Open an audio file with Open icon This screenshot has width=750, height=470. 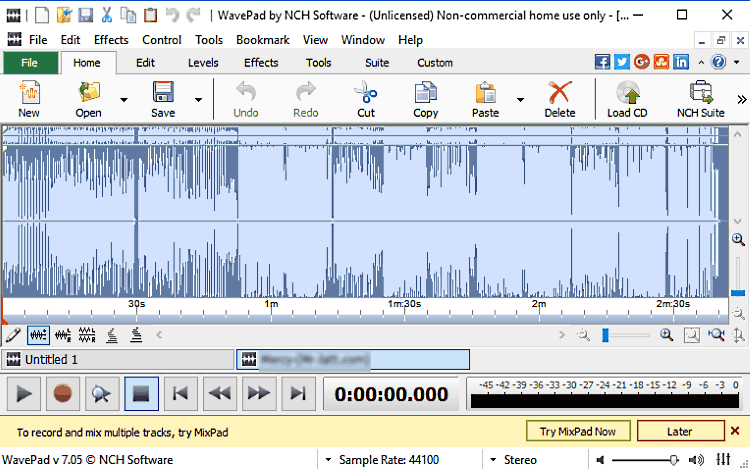[89, 93]
